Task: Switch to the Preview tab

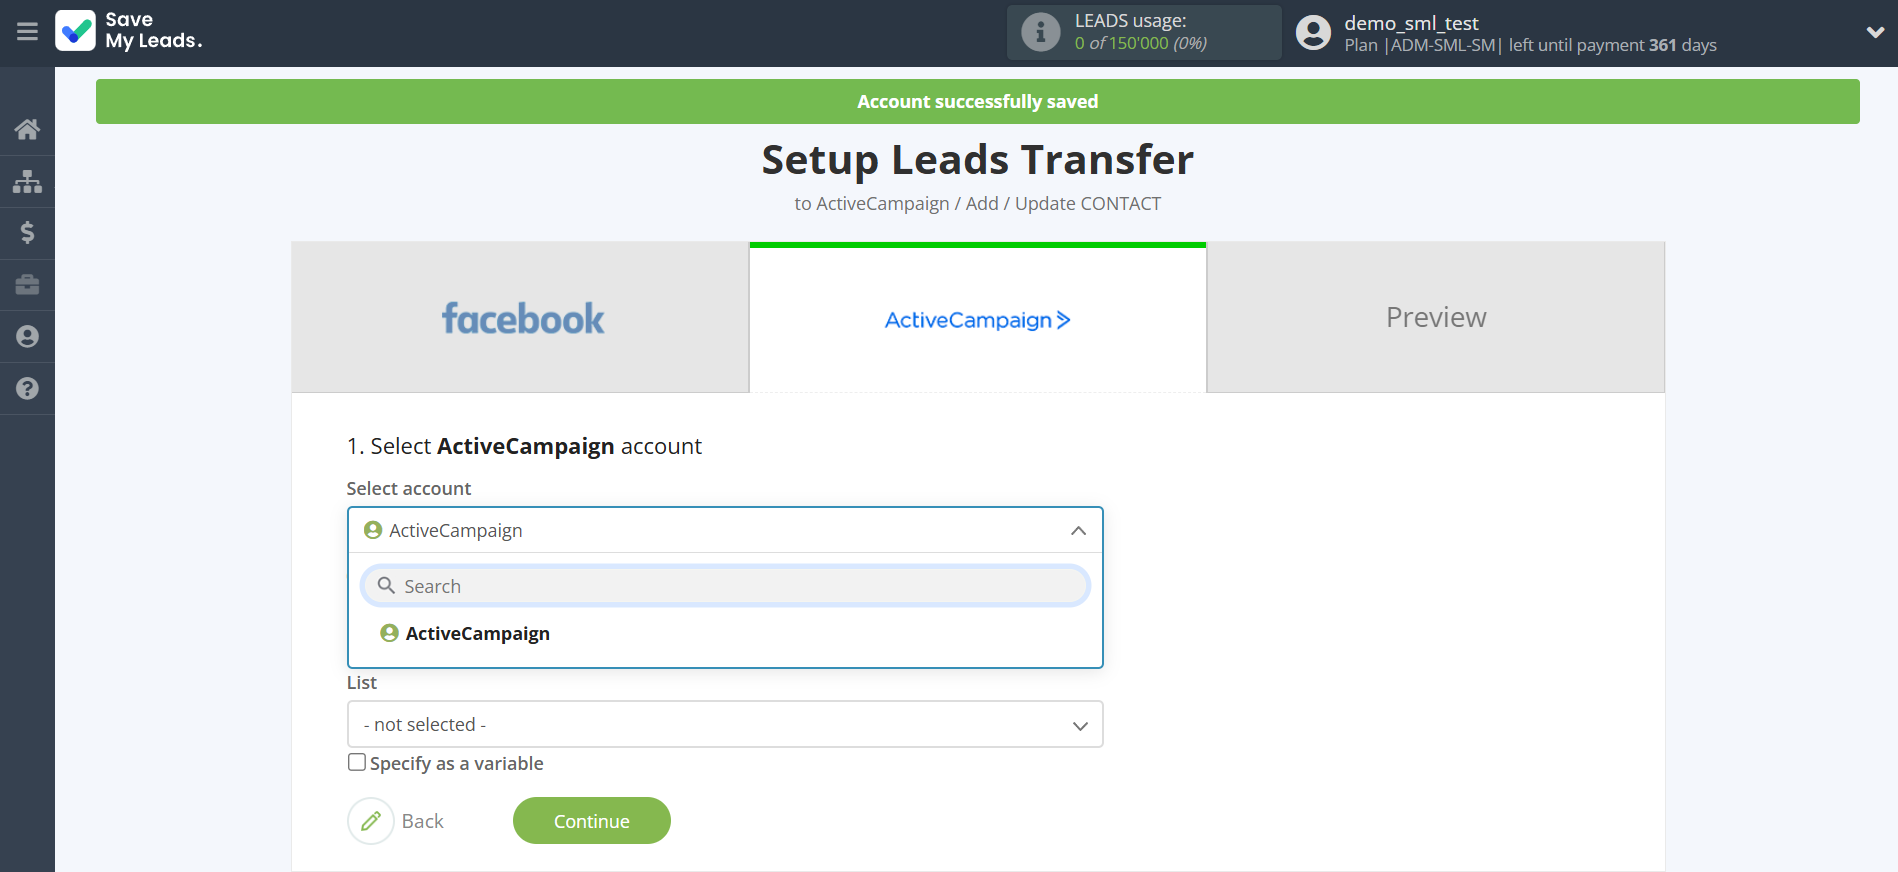Action: (x=1435, y=318)
